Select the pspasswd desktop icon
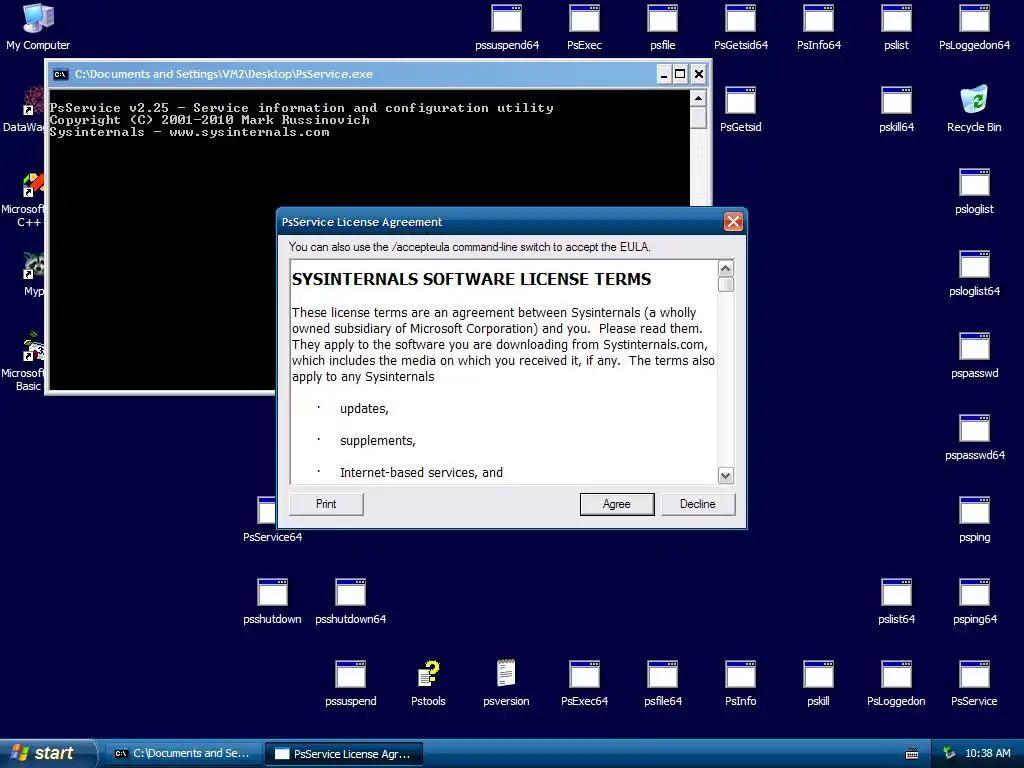Viewport: 1024px width, 768px height. click(x=974, y=356)
